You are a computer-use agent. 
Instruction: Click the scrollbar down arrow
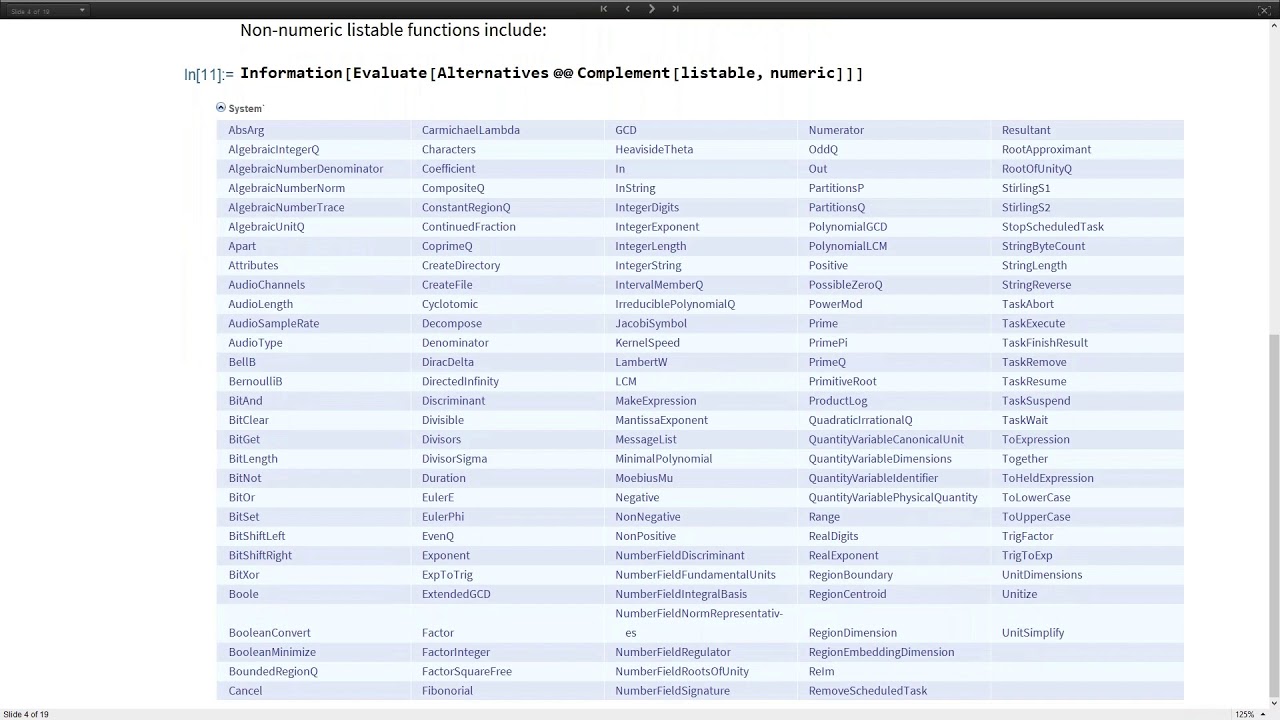click(x=1274, y=702)
